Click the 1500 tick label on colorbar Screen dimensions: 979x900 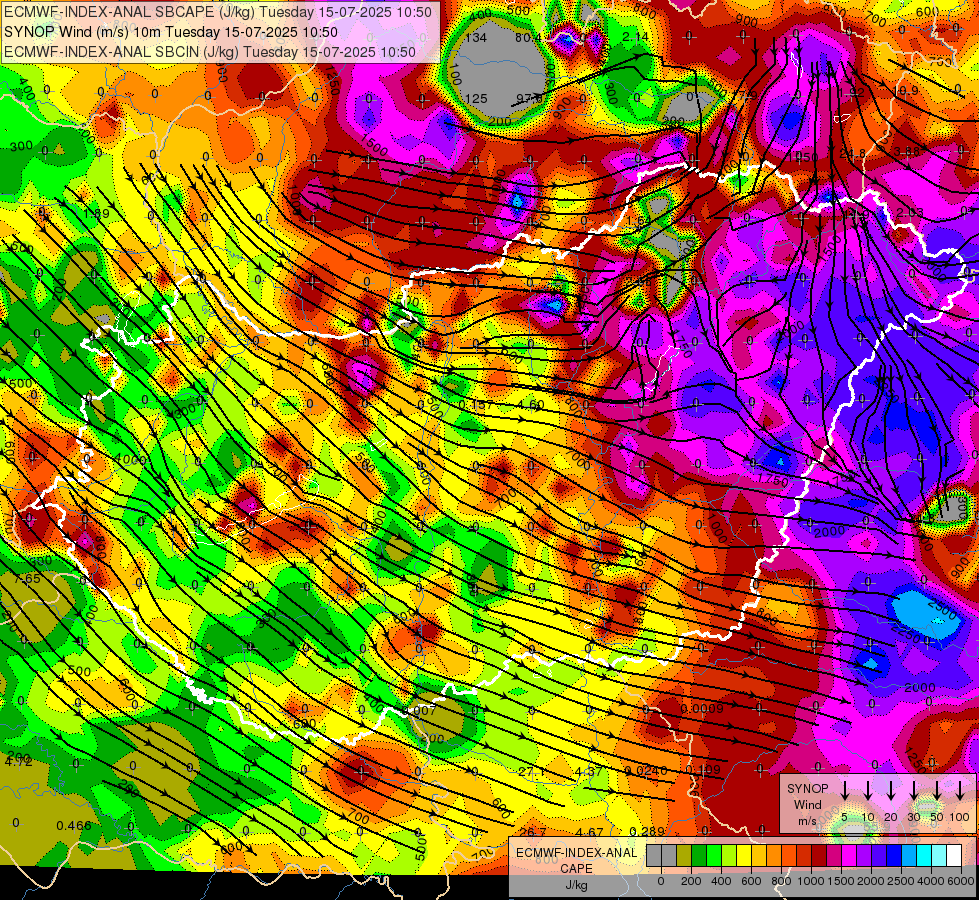click(841, 881)
